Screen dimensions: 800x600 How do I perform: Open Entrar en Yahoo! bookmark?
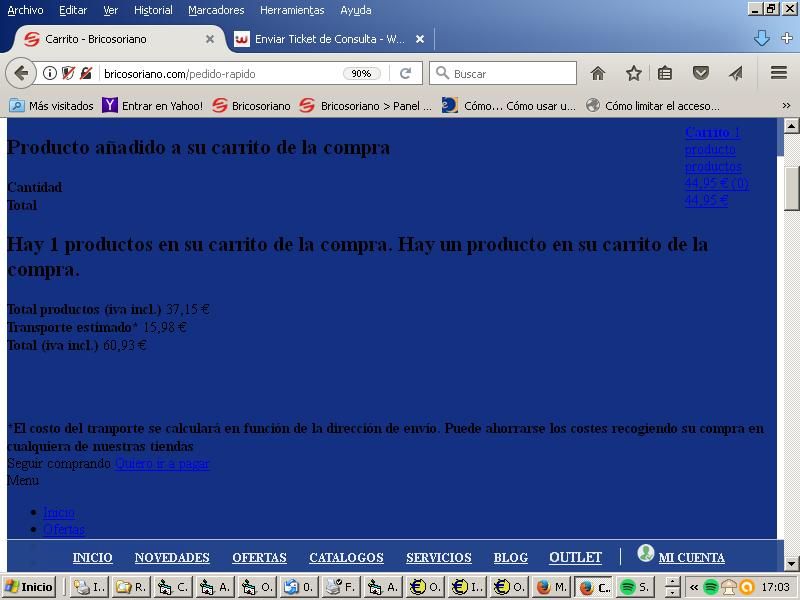click(x=152, y=106)
